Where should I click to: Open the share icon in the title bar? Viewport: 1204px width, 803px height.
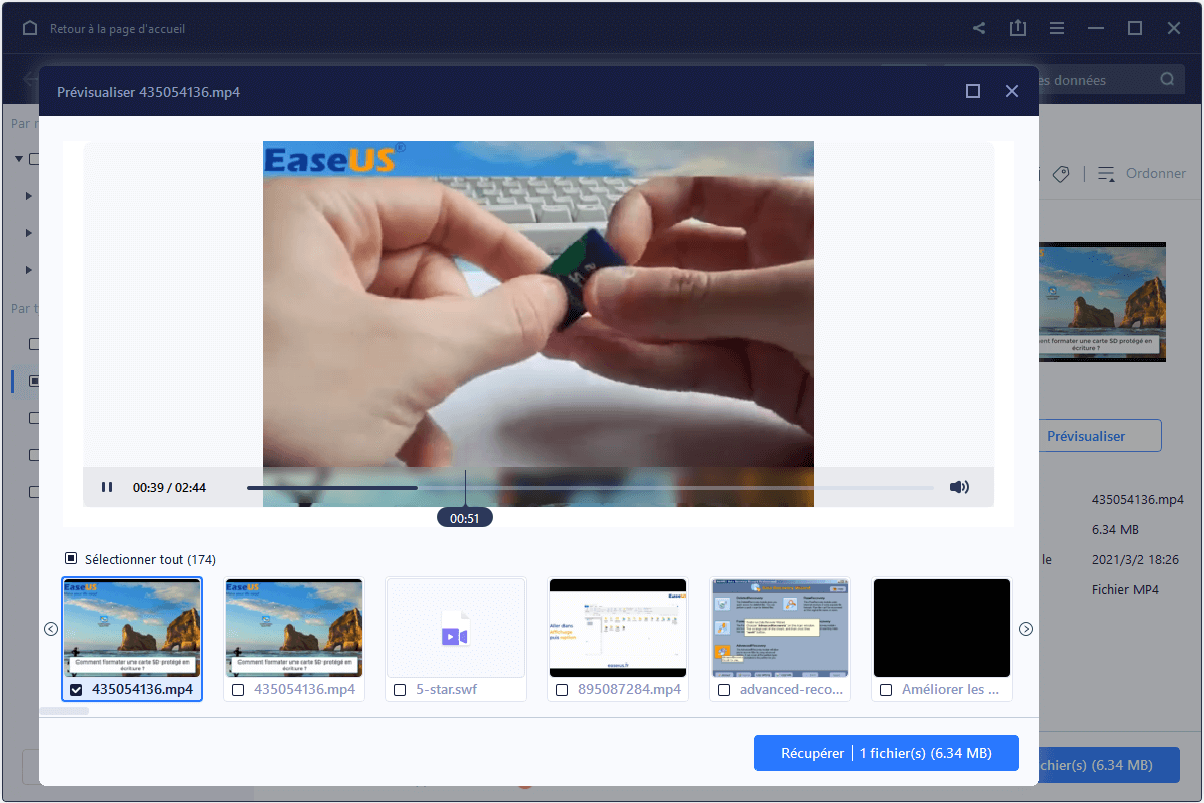[979, 29]
